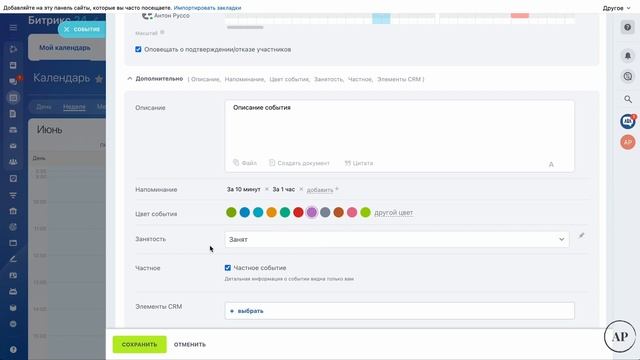Open help icon in right panel
640x360 pixels.
point(628,27)
